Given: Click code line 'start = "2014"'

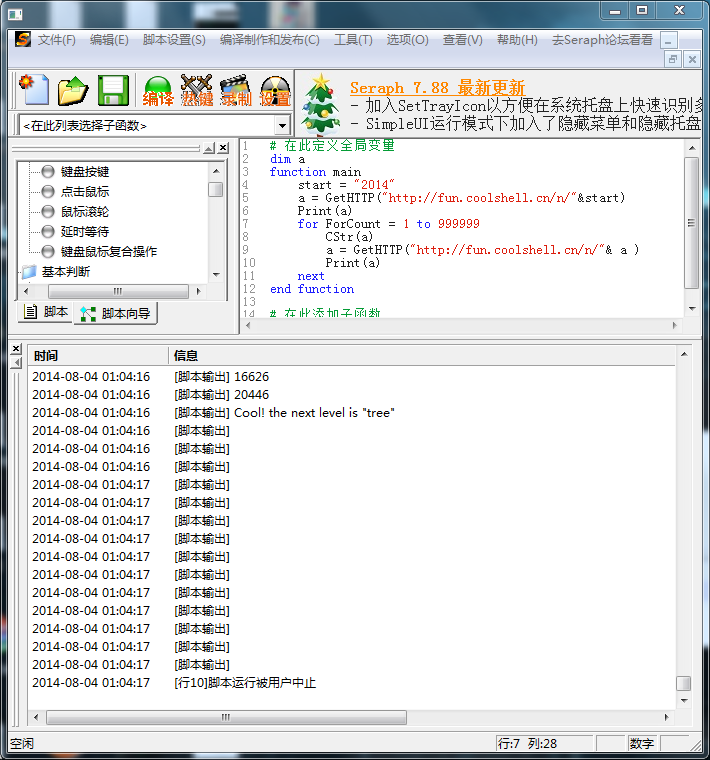Looking at the screenshot, I should (346, 185).
